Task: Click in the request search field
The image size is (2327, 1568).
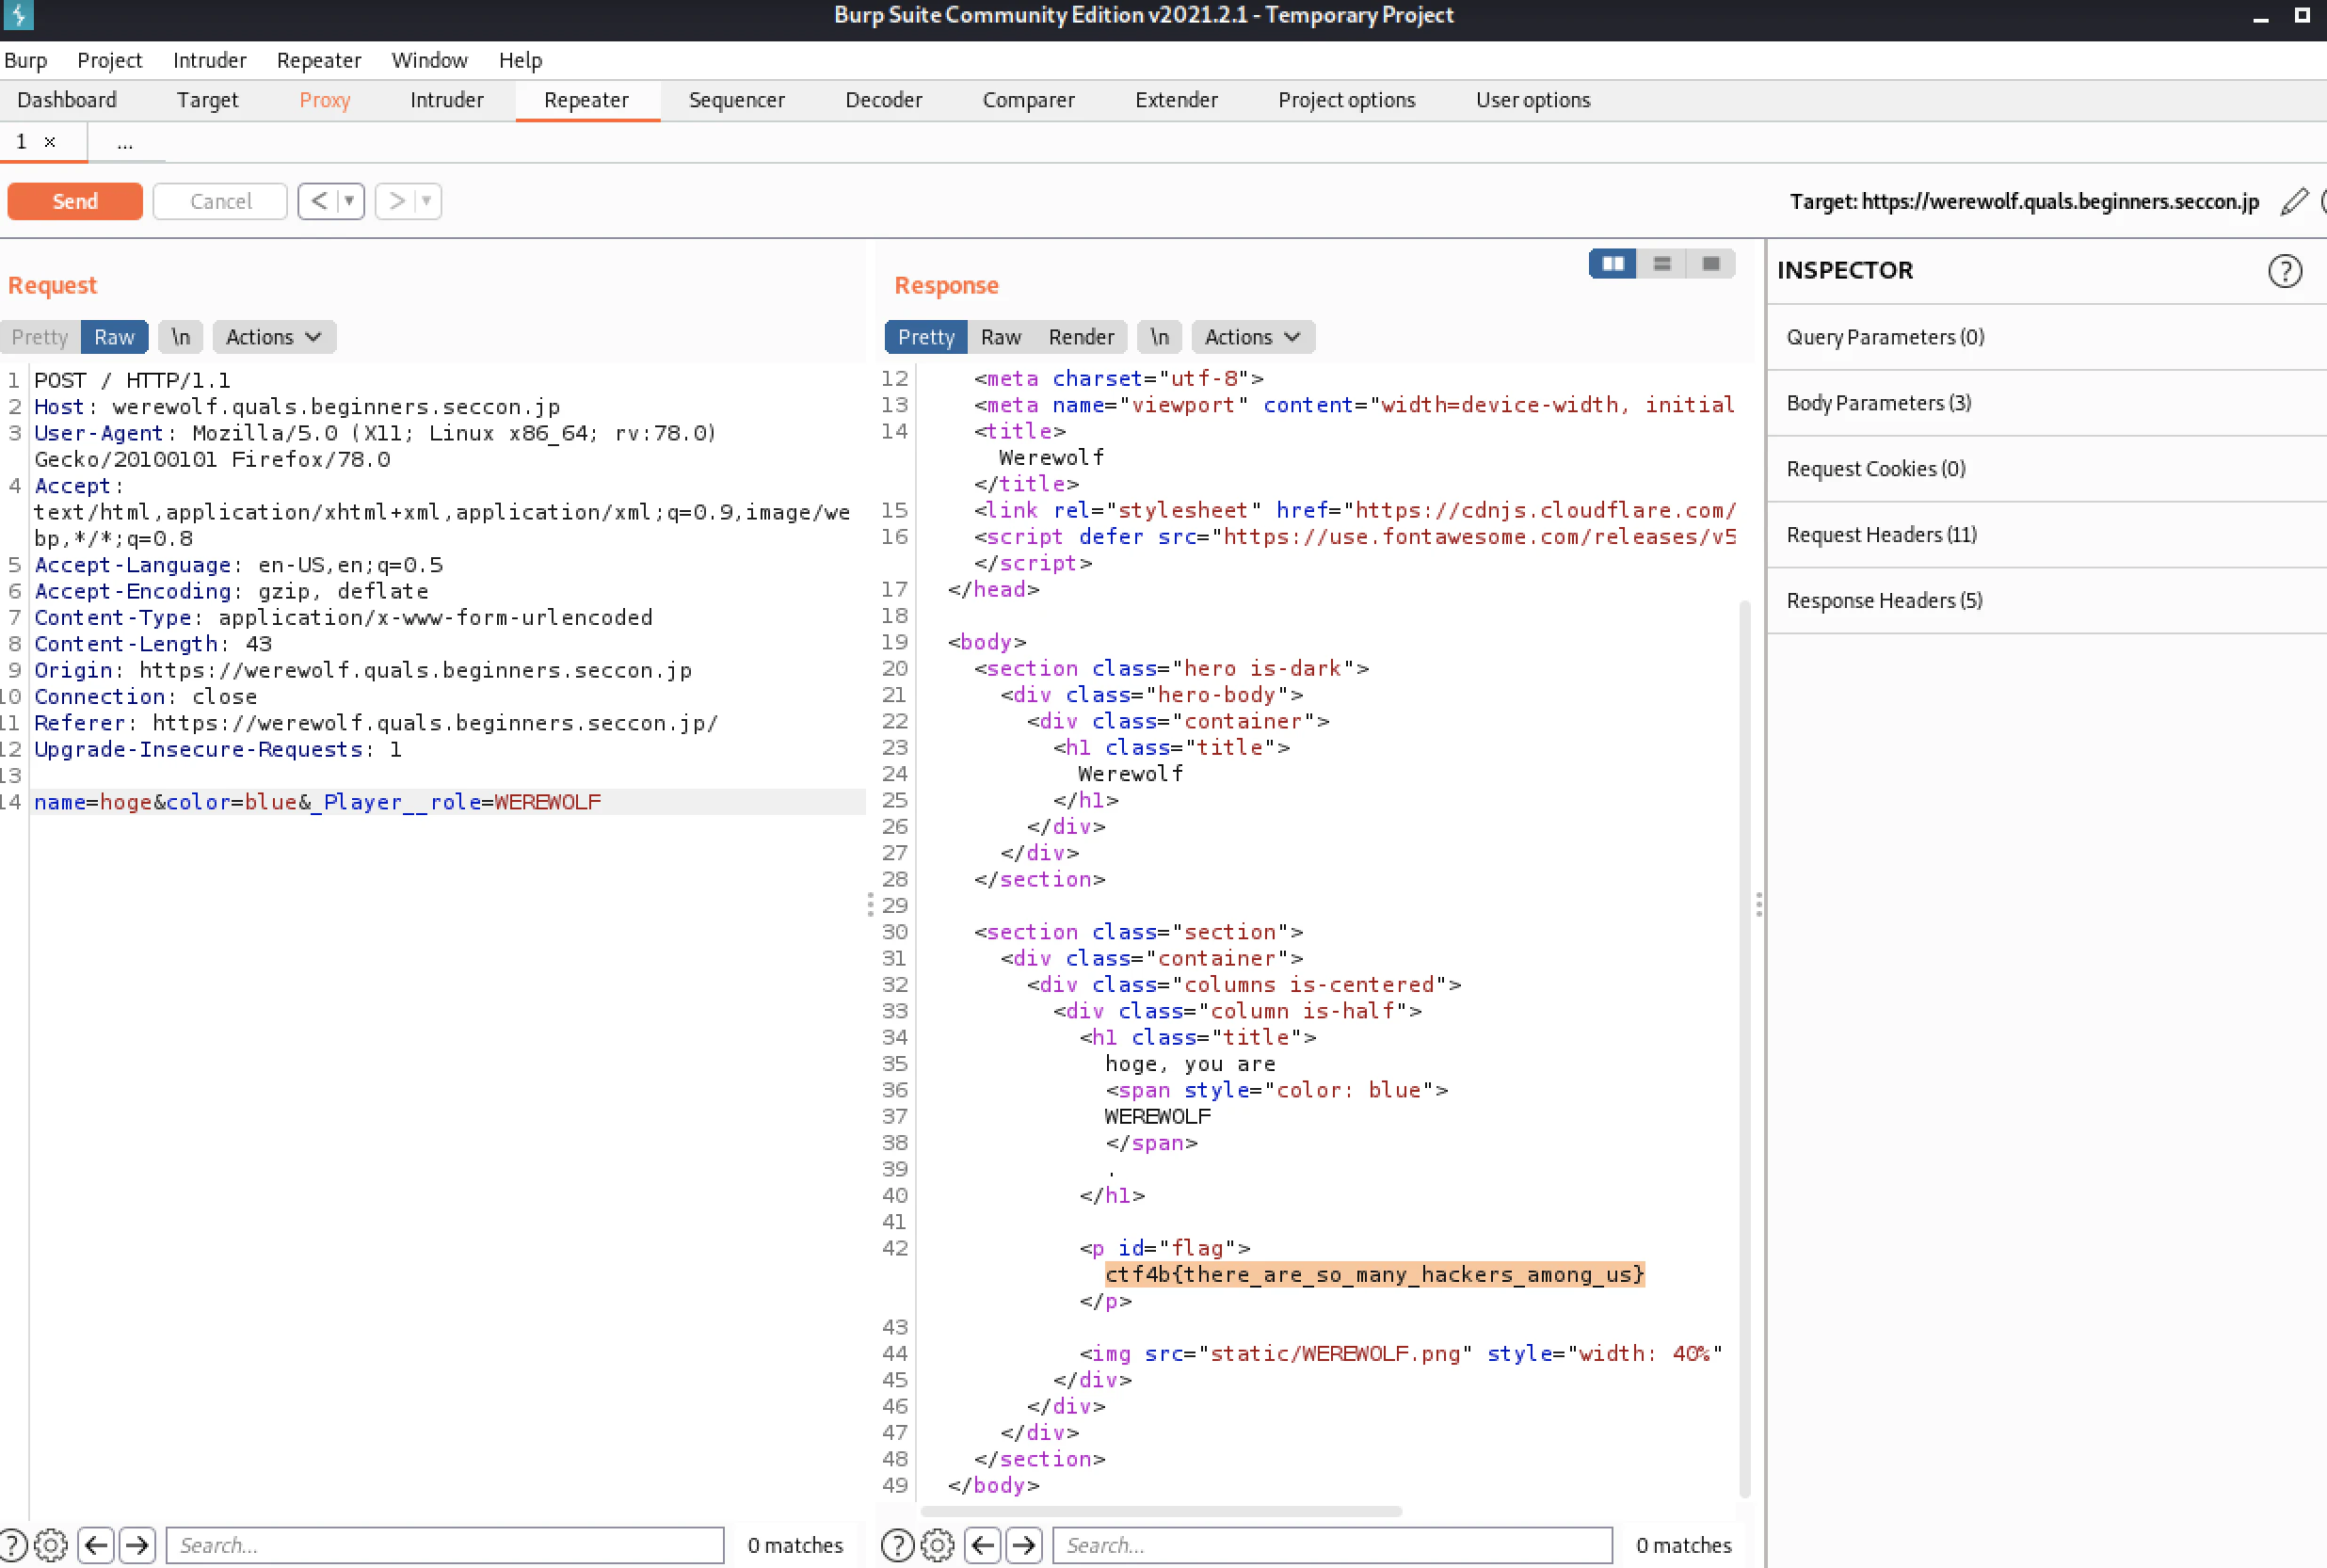Action: tap(445, 1545)
